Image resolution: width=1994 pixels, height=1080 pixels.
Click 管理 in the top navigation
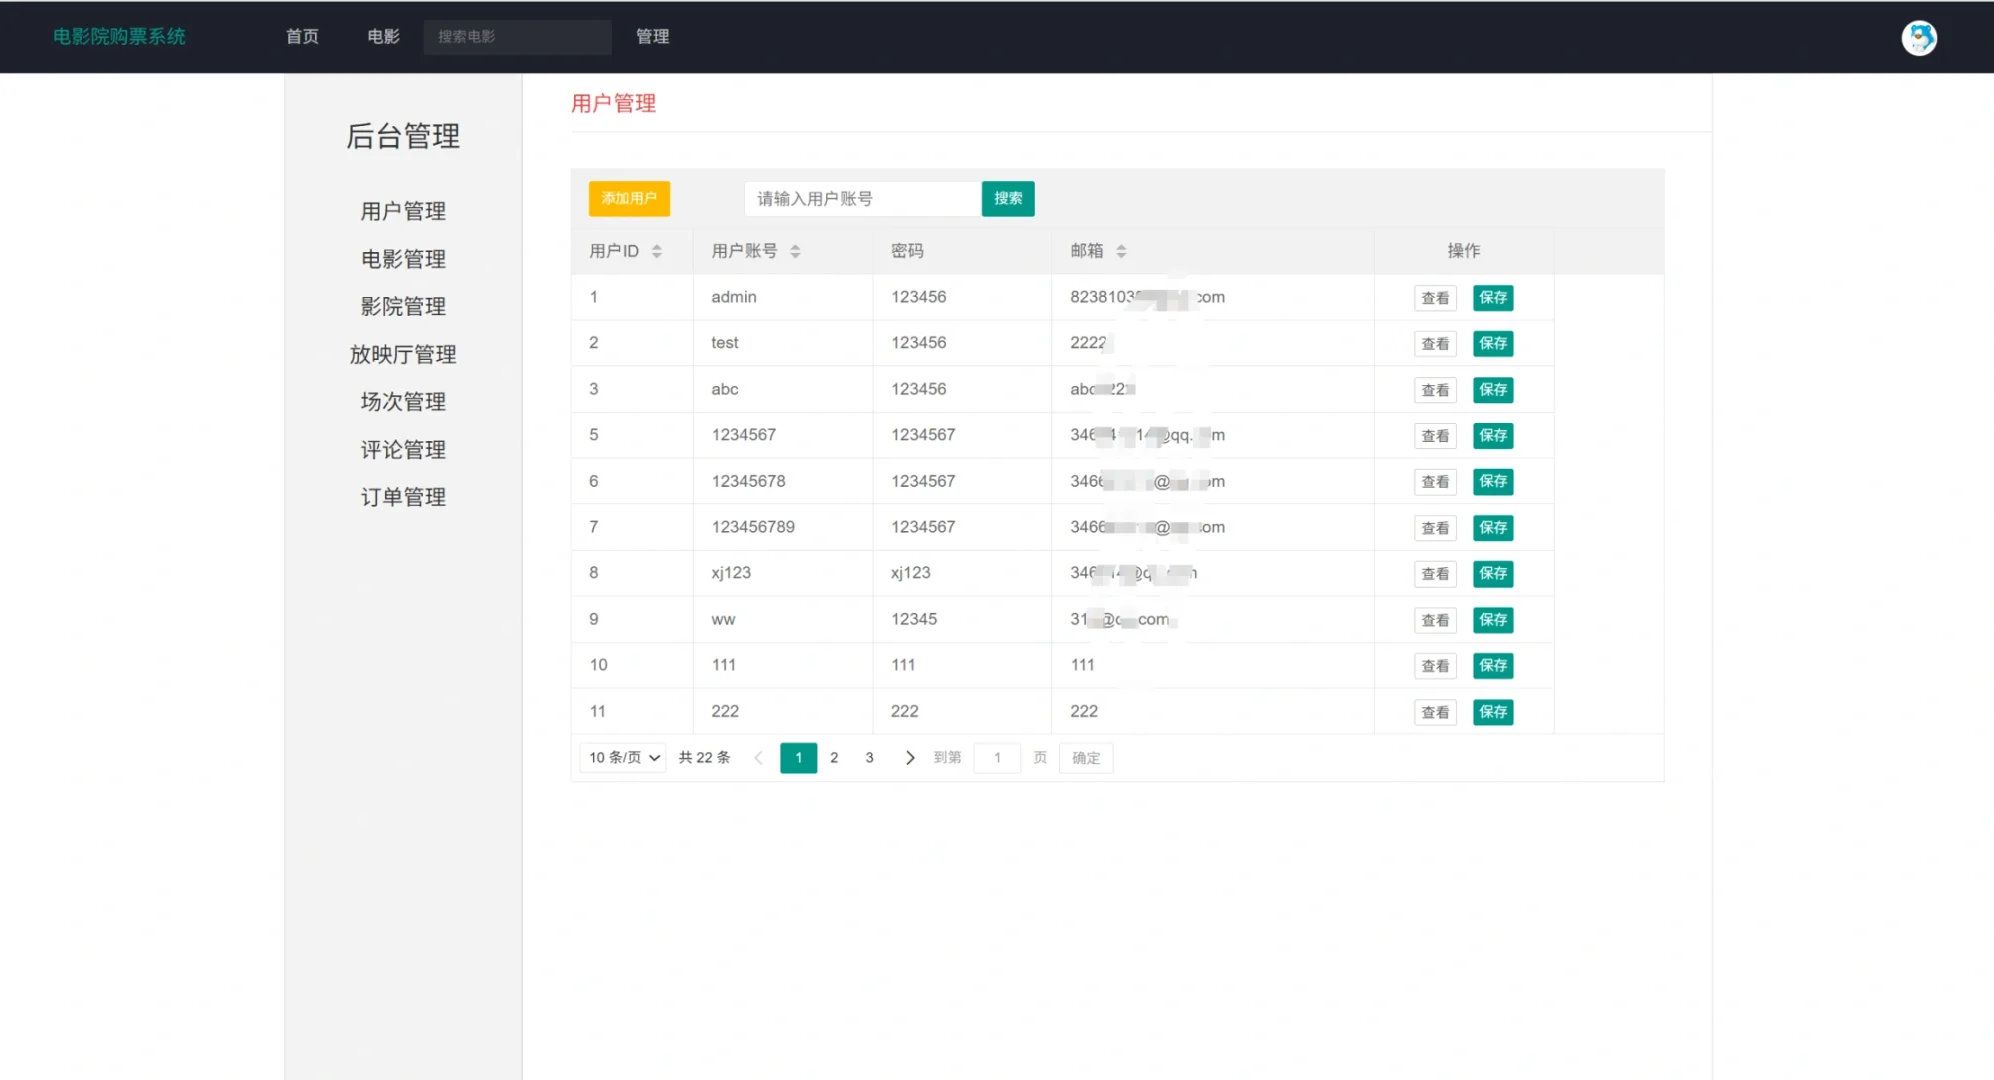[x=652, y=37]
